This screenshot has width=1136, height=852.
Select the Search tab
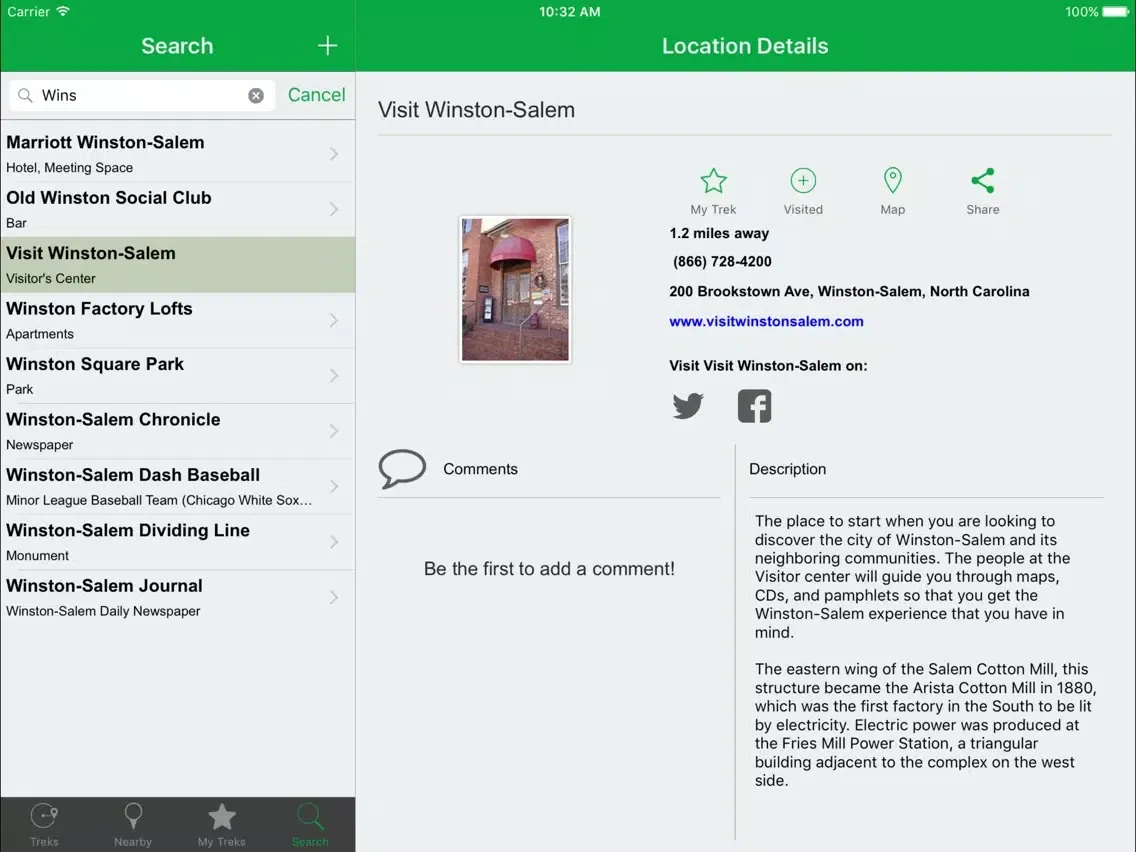(310, 825)
